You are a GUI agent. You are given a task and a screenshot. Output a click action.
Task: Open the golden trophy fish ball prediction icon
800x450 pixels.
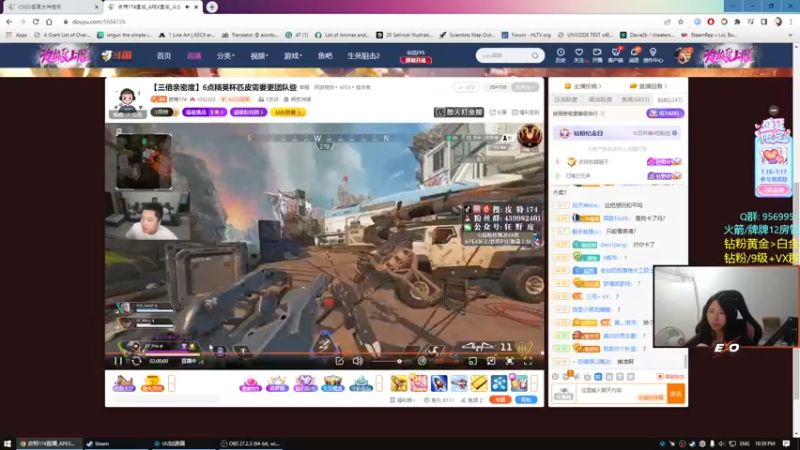(x=152, y=383)
